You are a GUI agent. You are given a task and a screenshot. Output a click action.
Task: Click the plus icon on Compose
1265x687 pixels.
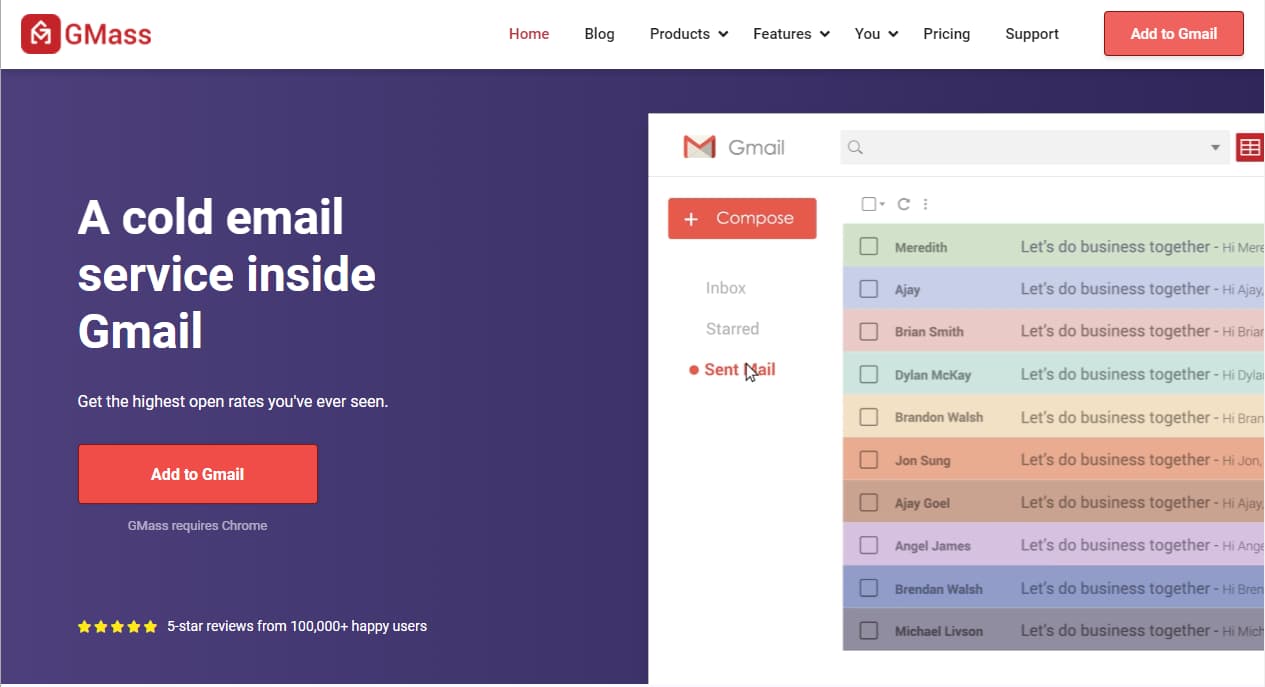pos(691,219)
